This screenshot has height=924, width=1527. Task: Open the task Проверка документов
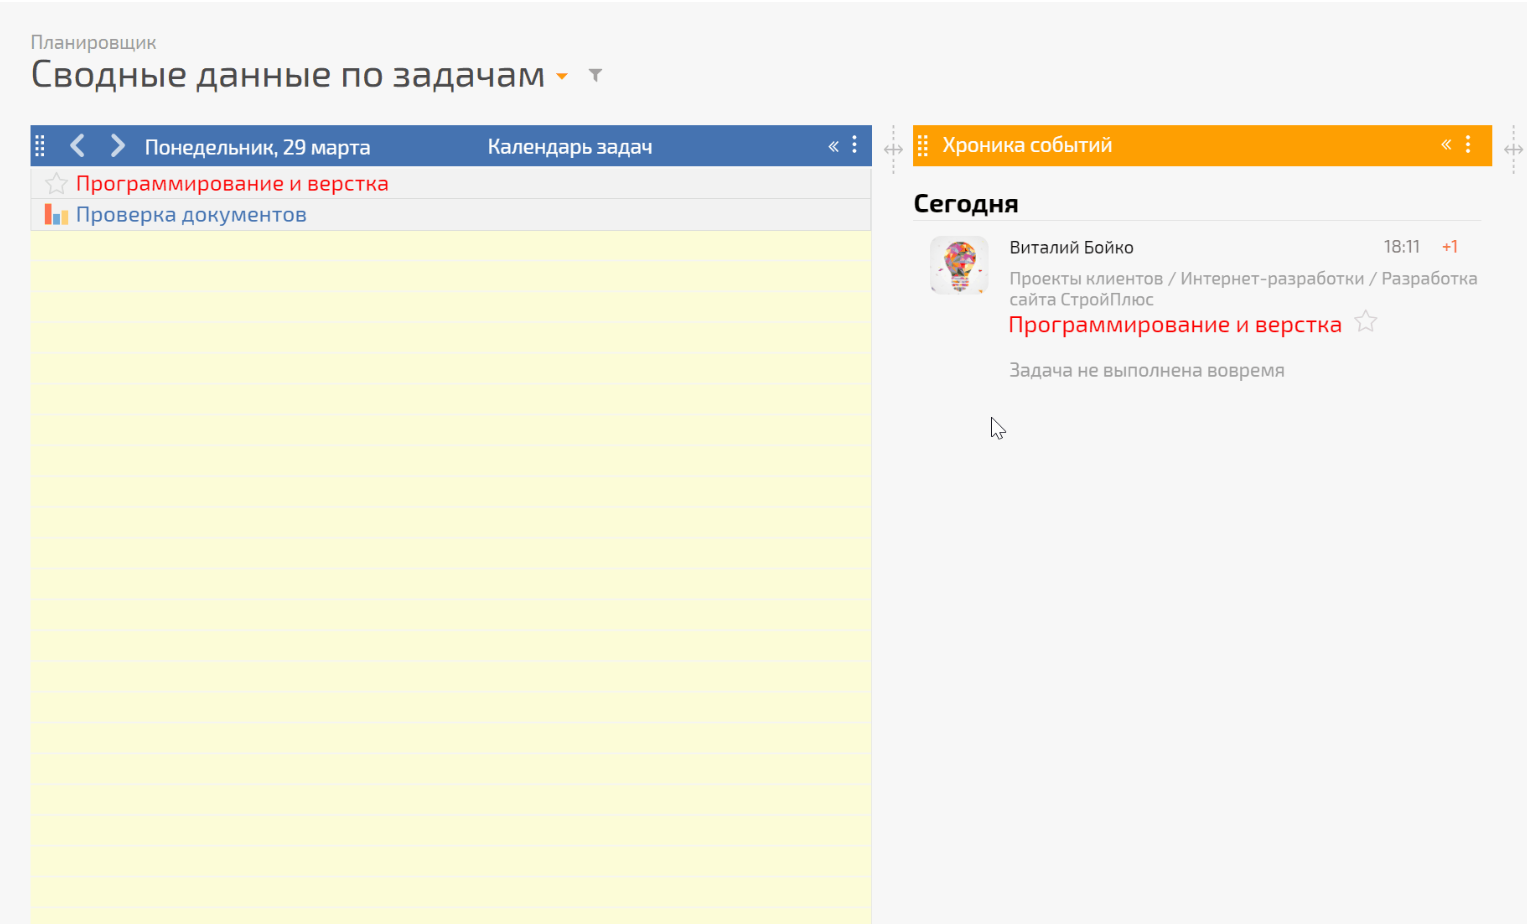coord(191,214)
